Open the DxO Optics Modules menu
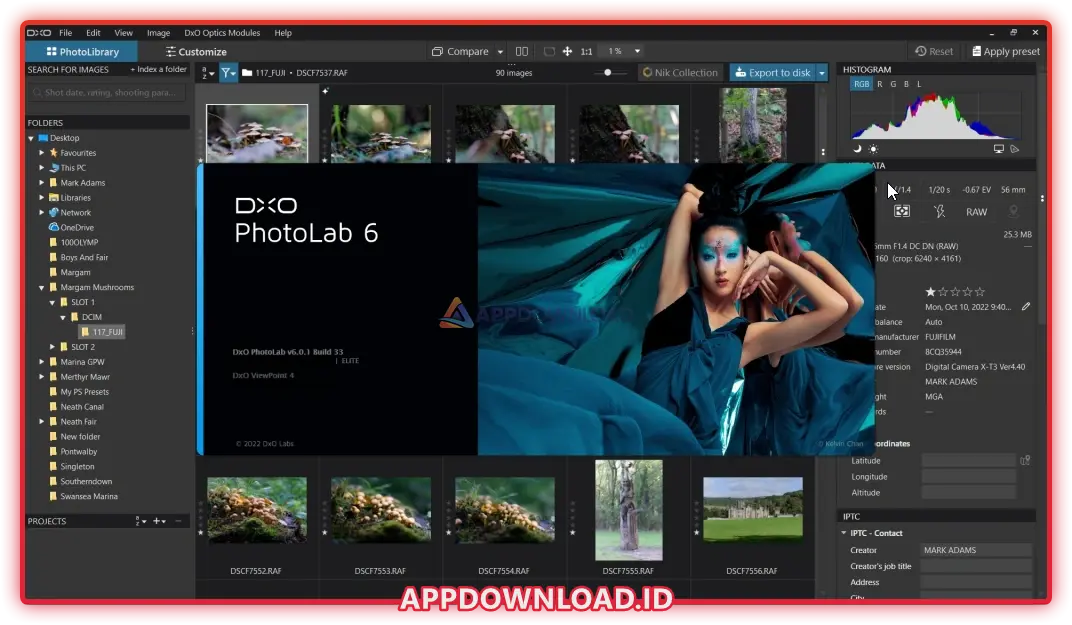Image resolution: width=1072 pixels, height=625 pixels. (223, 33)
